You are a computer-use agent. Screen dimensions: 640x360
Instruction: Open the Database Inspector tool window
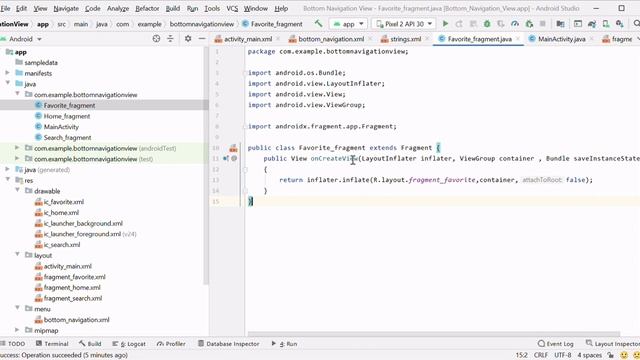tap(229, 344)
